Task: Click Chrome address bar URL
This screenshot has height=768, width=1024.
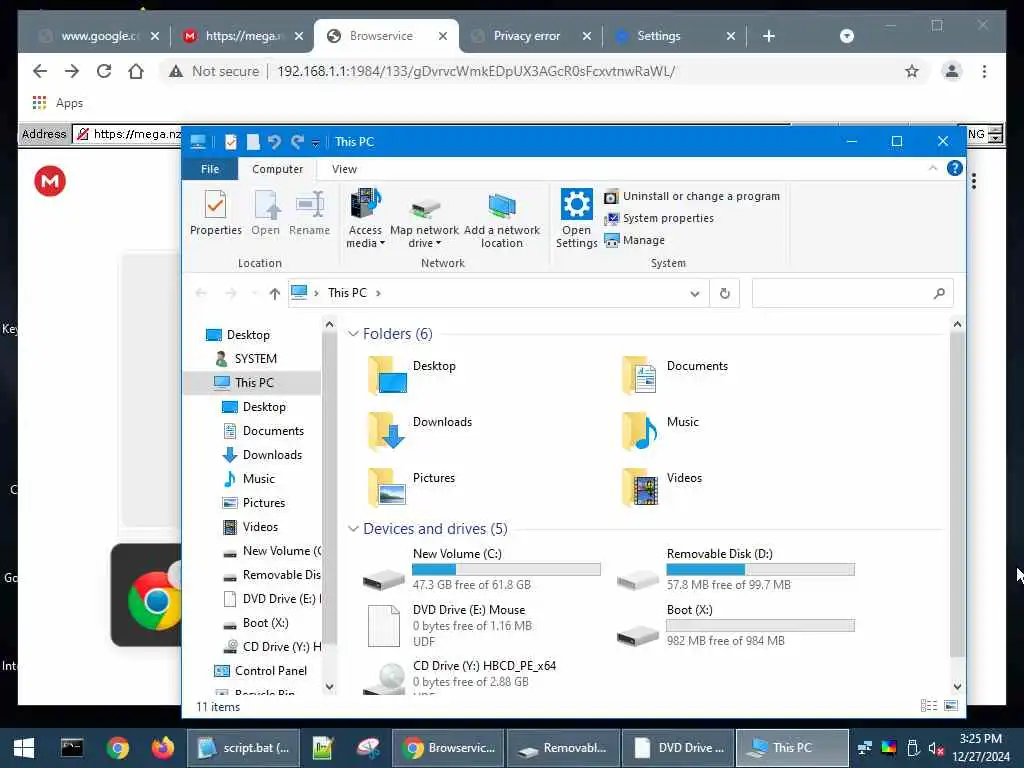Action: [476, 71]
